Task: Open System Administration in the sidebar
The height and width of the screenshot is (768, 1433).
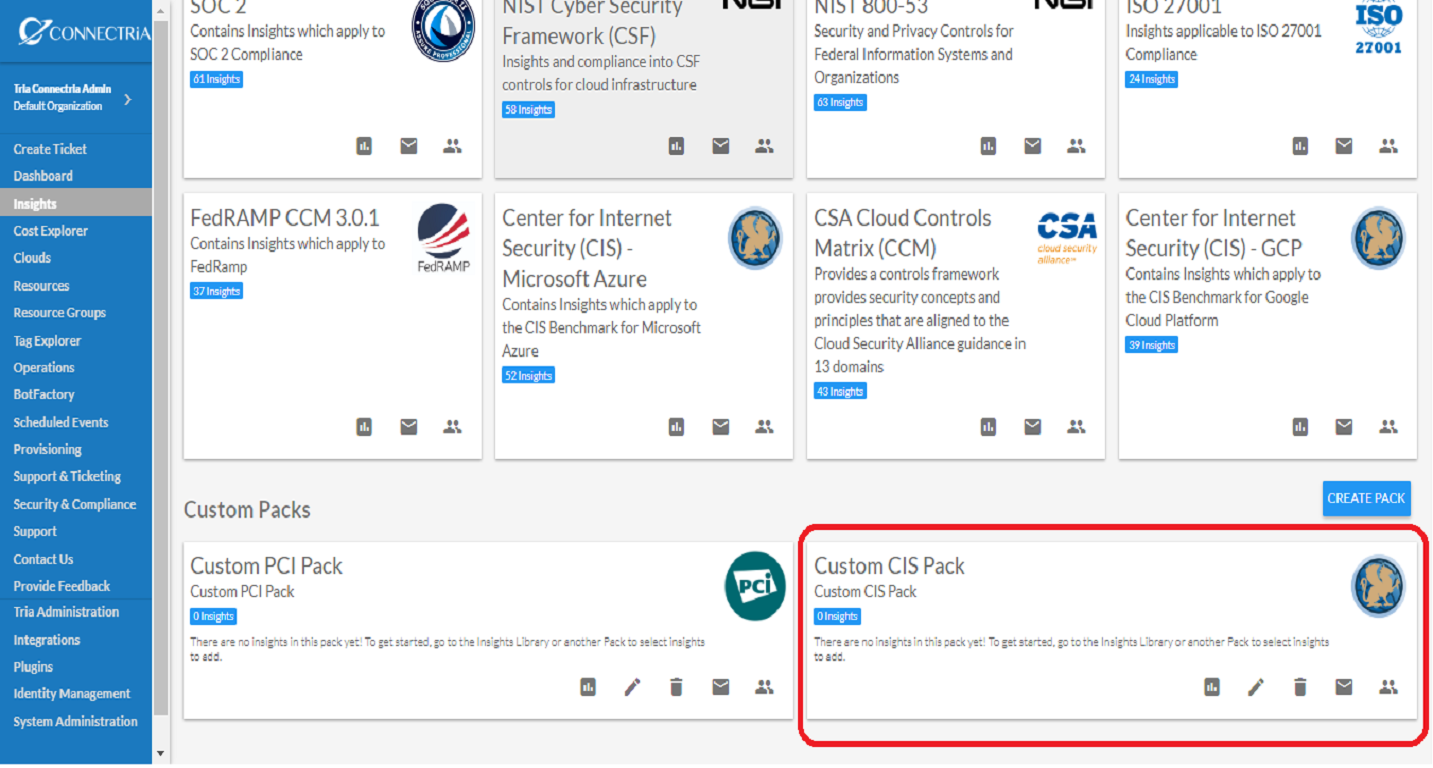Action: (x=76, y=722)
